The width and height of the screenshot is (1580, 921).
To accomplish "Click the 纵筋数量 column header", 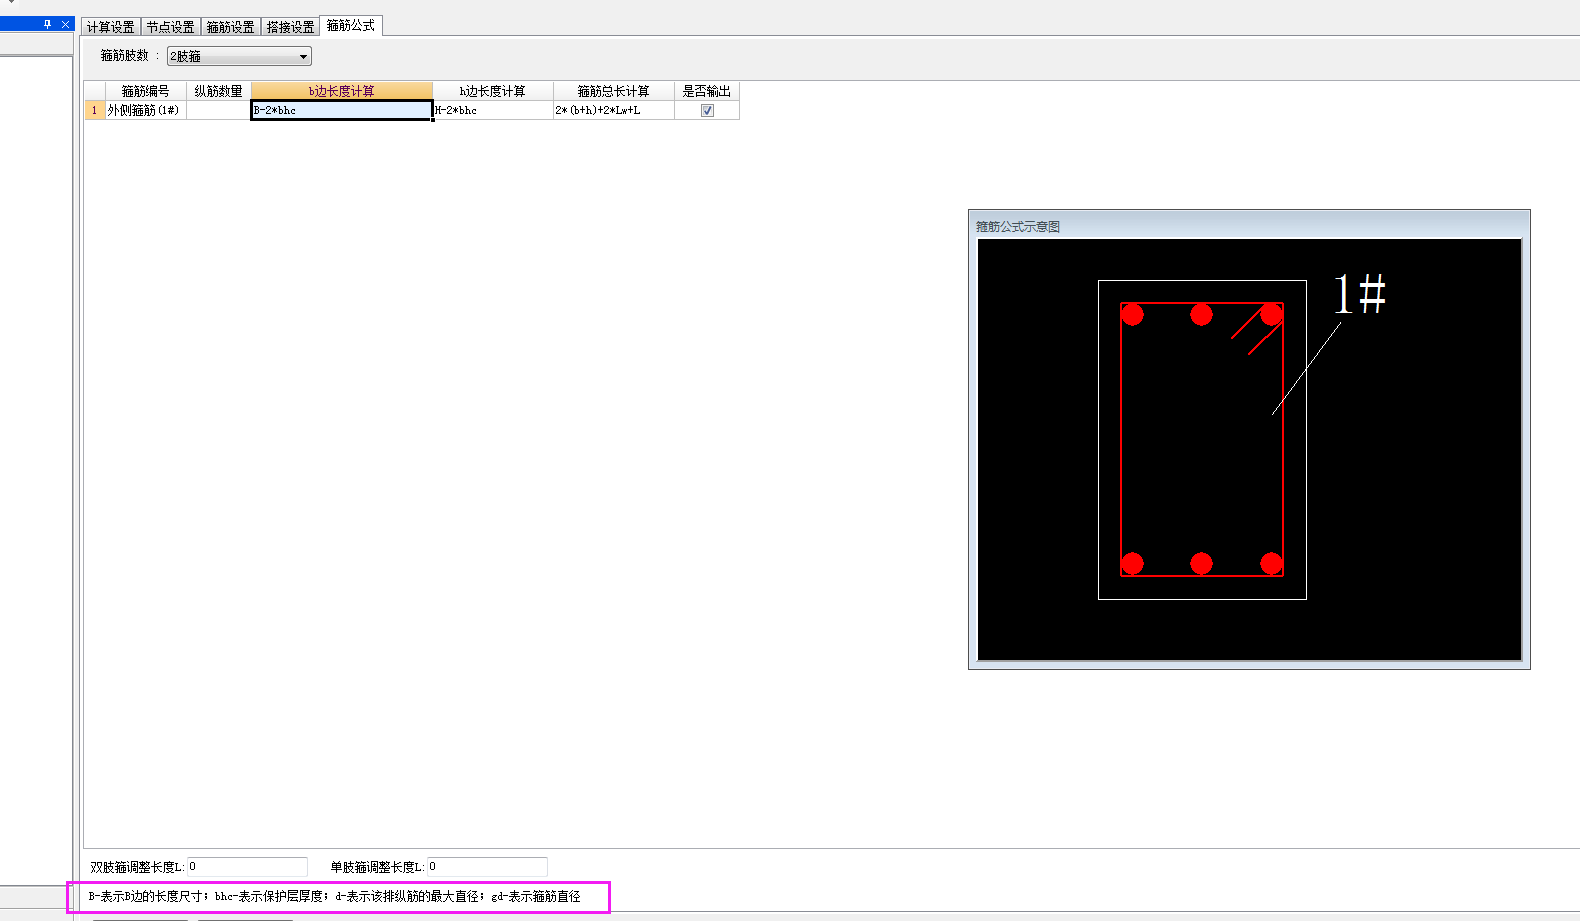I will coord(218,91).
